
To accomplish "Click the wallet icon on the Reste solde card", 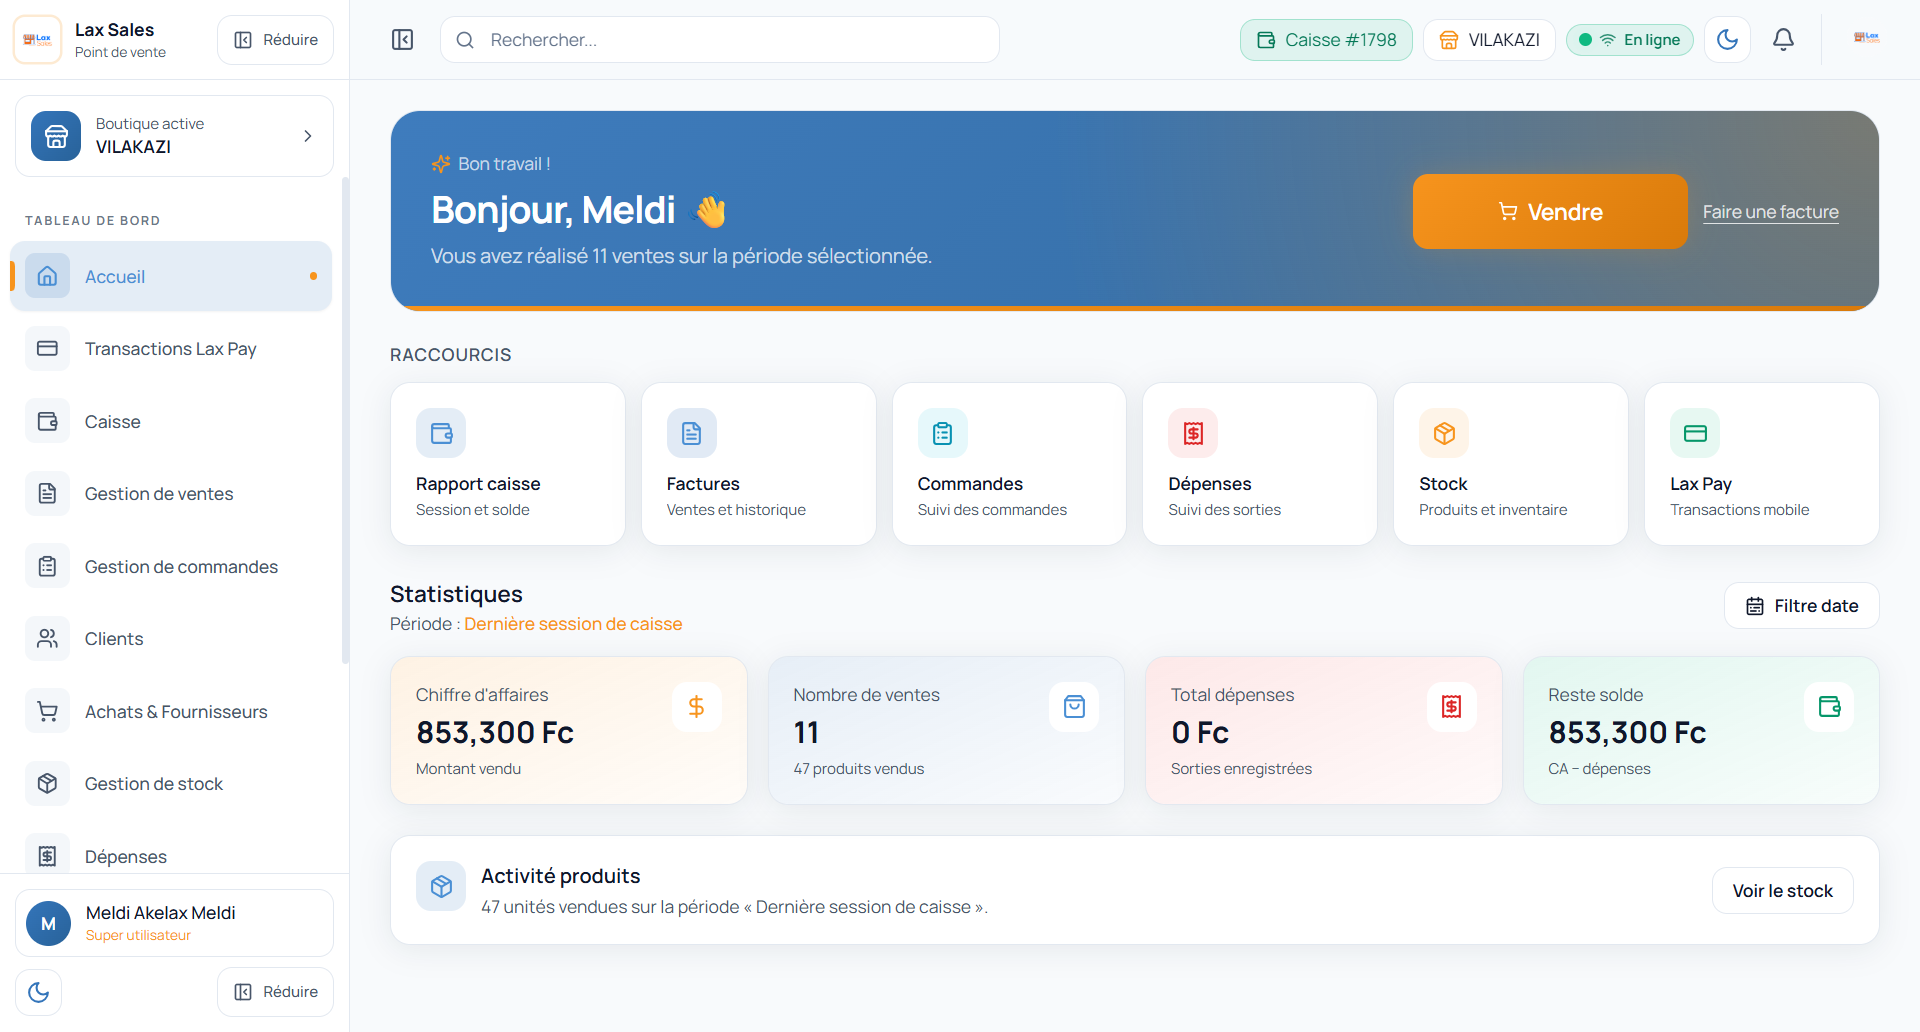I will (x=1829, y=707).
